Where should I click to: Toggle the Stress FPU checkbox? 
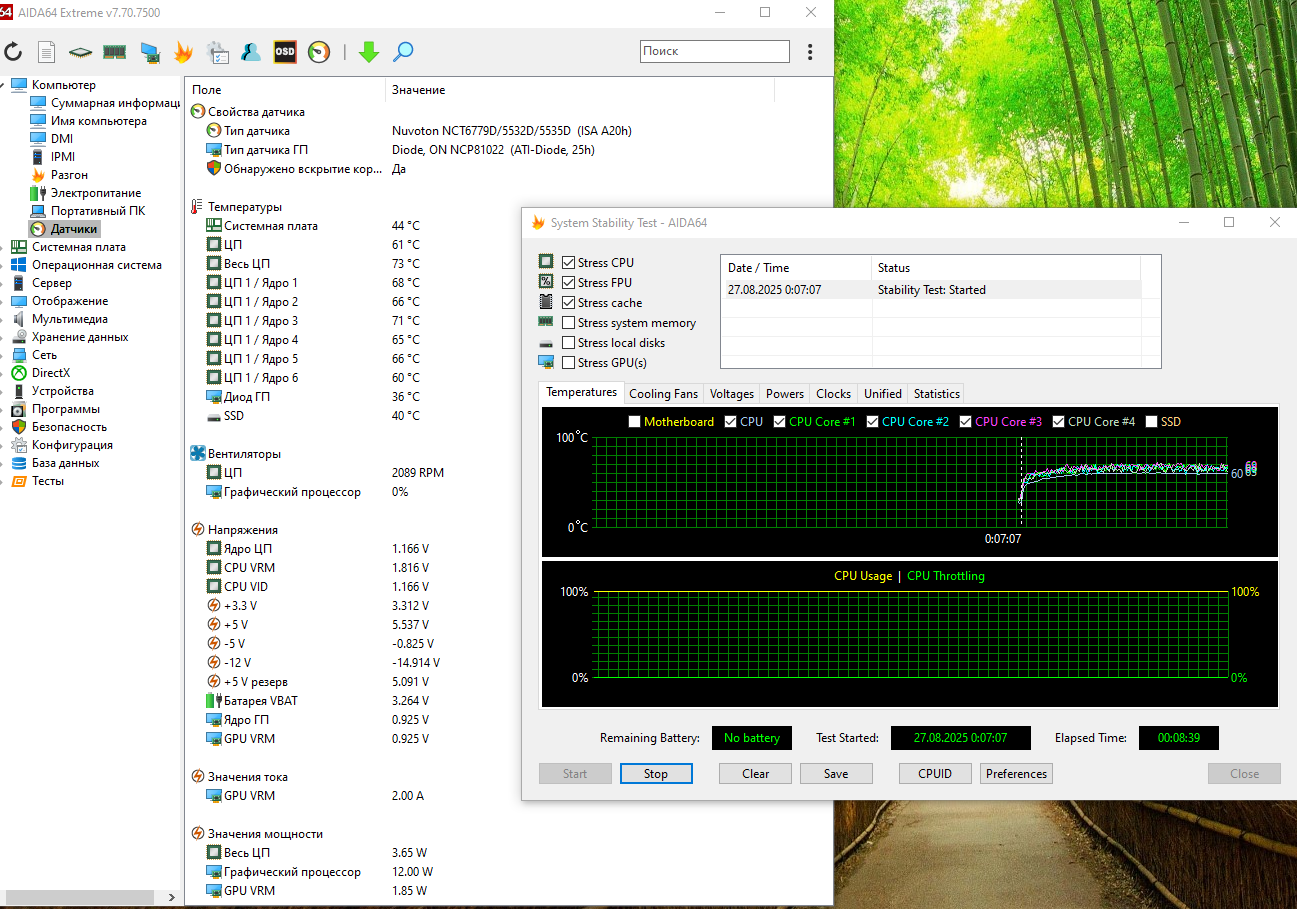[569, 283]
